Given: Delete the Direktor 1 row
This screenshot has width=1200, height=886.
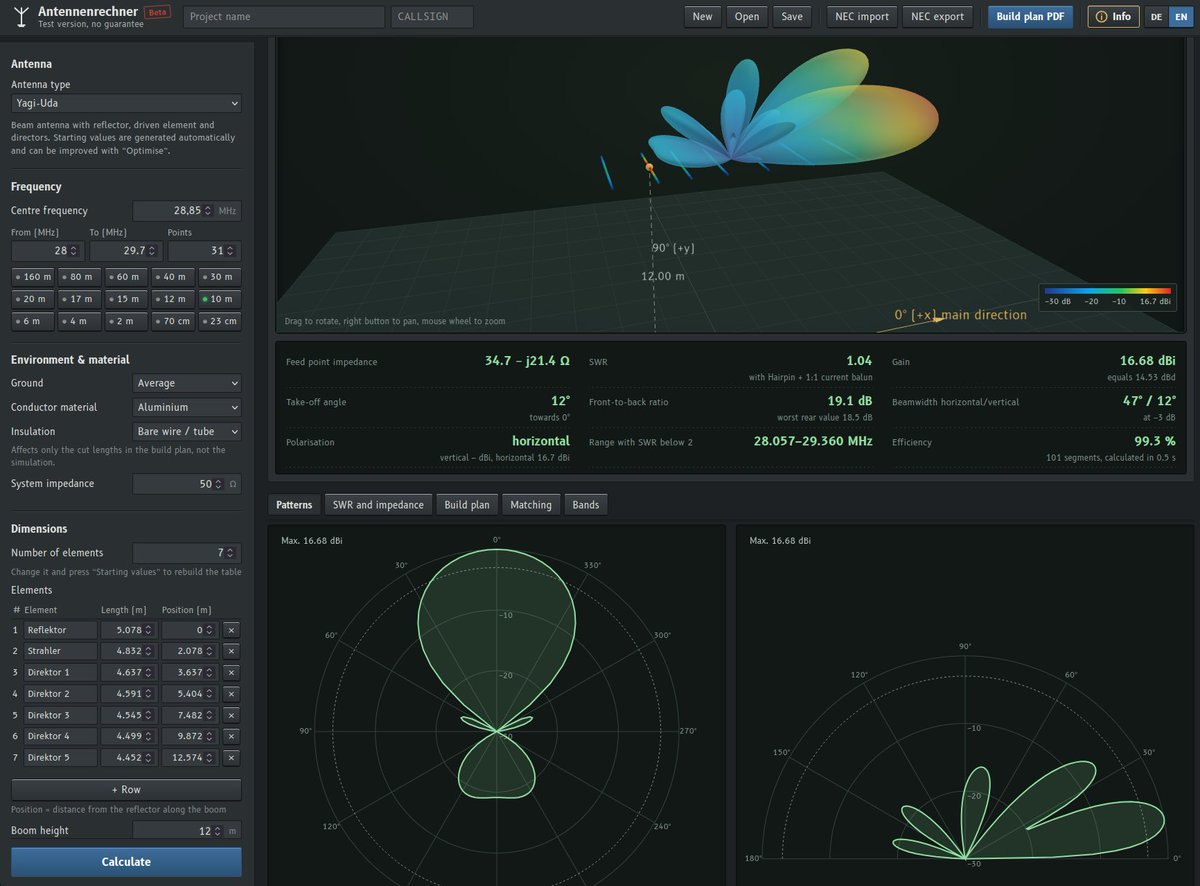Looking at the screenshot, I should [231, 672].
